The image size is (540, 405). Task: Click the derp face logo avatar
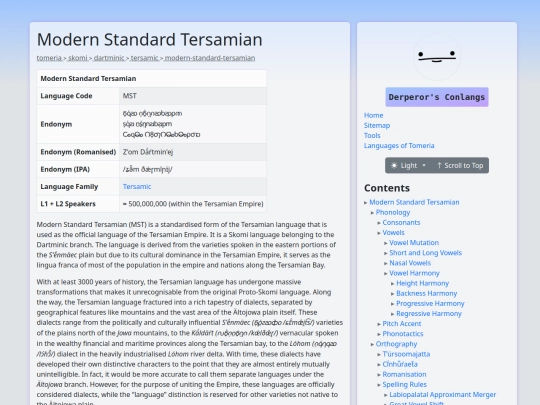point(437,56)
